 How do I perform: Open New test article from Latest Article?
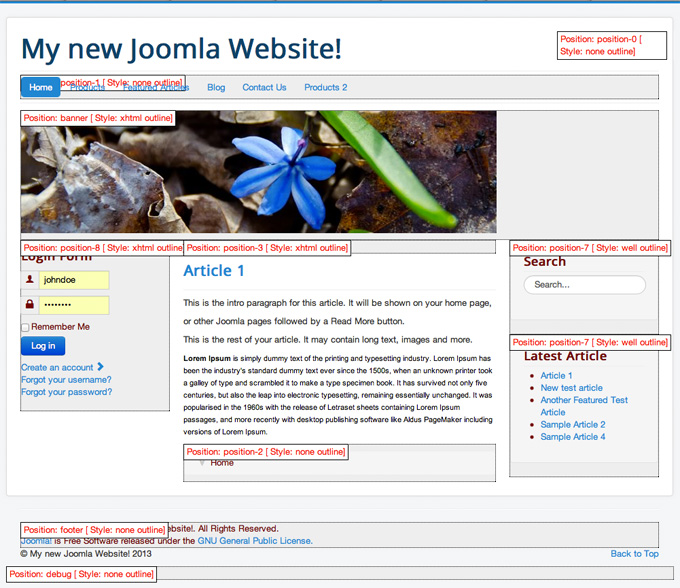pos(571,388)
